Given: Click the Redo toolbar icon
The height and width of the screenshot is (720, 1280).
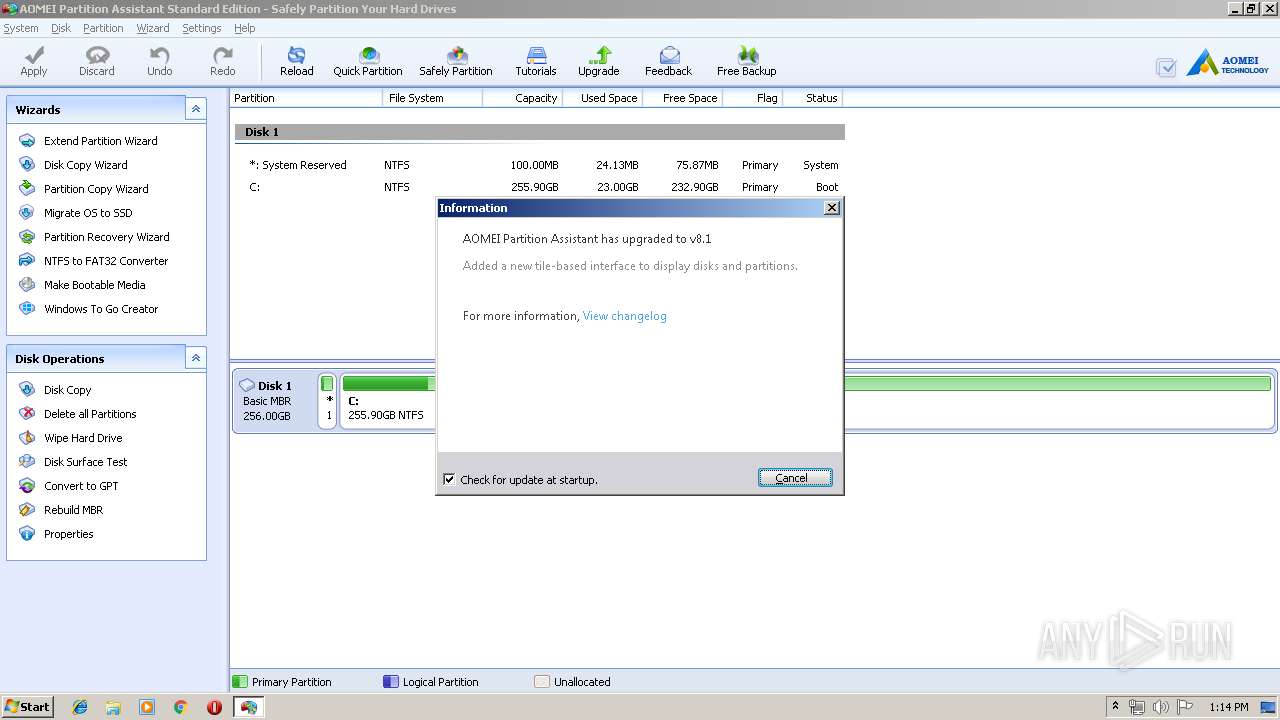Looking at the screenshot, I should tap(223, 61).
